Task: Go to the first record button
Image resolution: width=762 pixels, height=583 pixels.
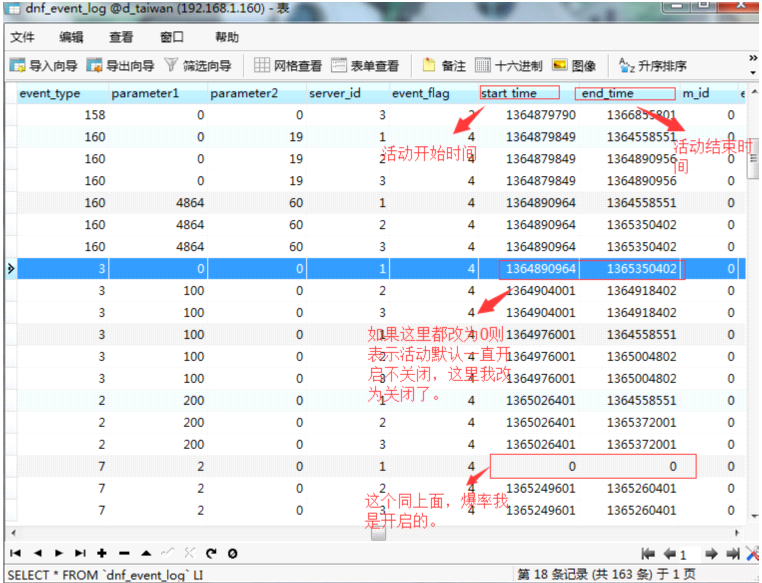Action: [15, 553]
